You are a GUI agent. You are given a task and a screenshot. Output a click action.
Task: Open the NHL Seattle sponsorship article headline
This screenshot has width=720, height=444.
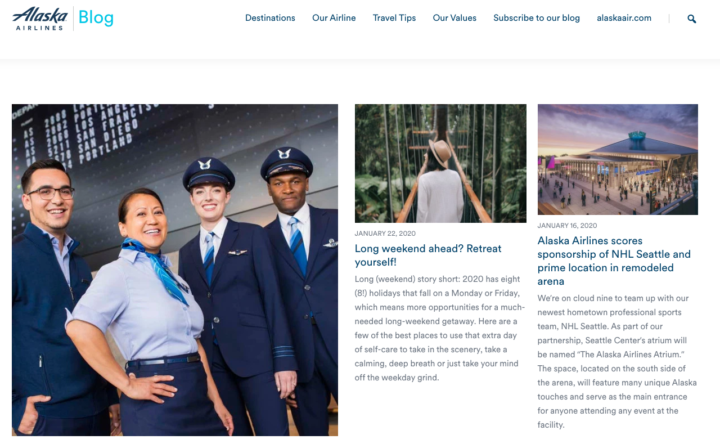click(x=614, y=261)
